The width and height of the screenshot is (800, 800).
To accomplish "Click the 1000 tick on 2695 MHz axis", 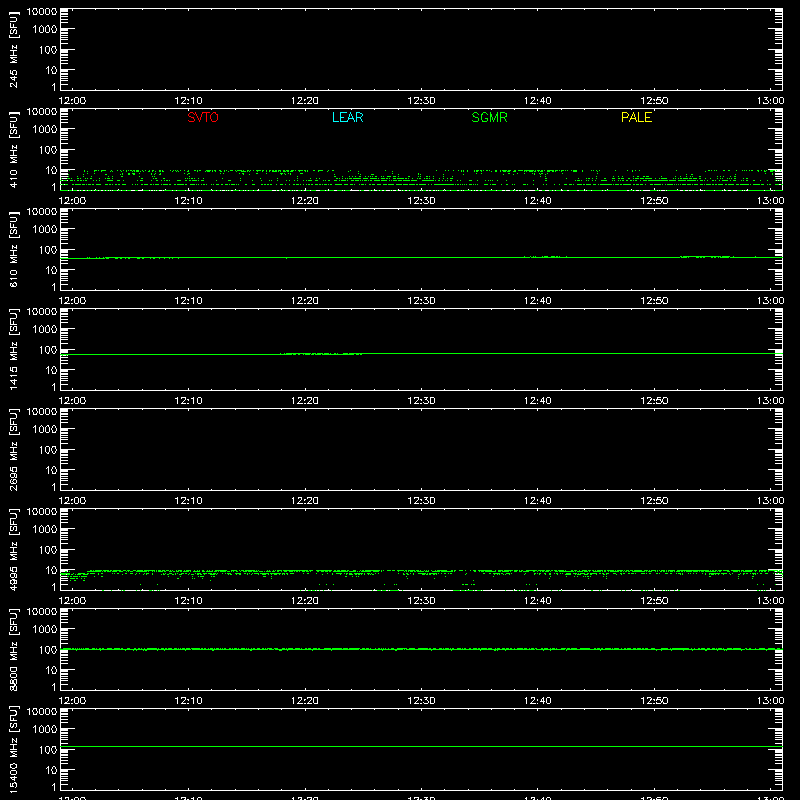I will pyautogui.click(x=45, y=429).
